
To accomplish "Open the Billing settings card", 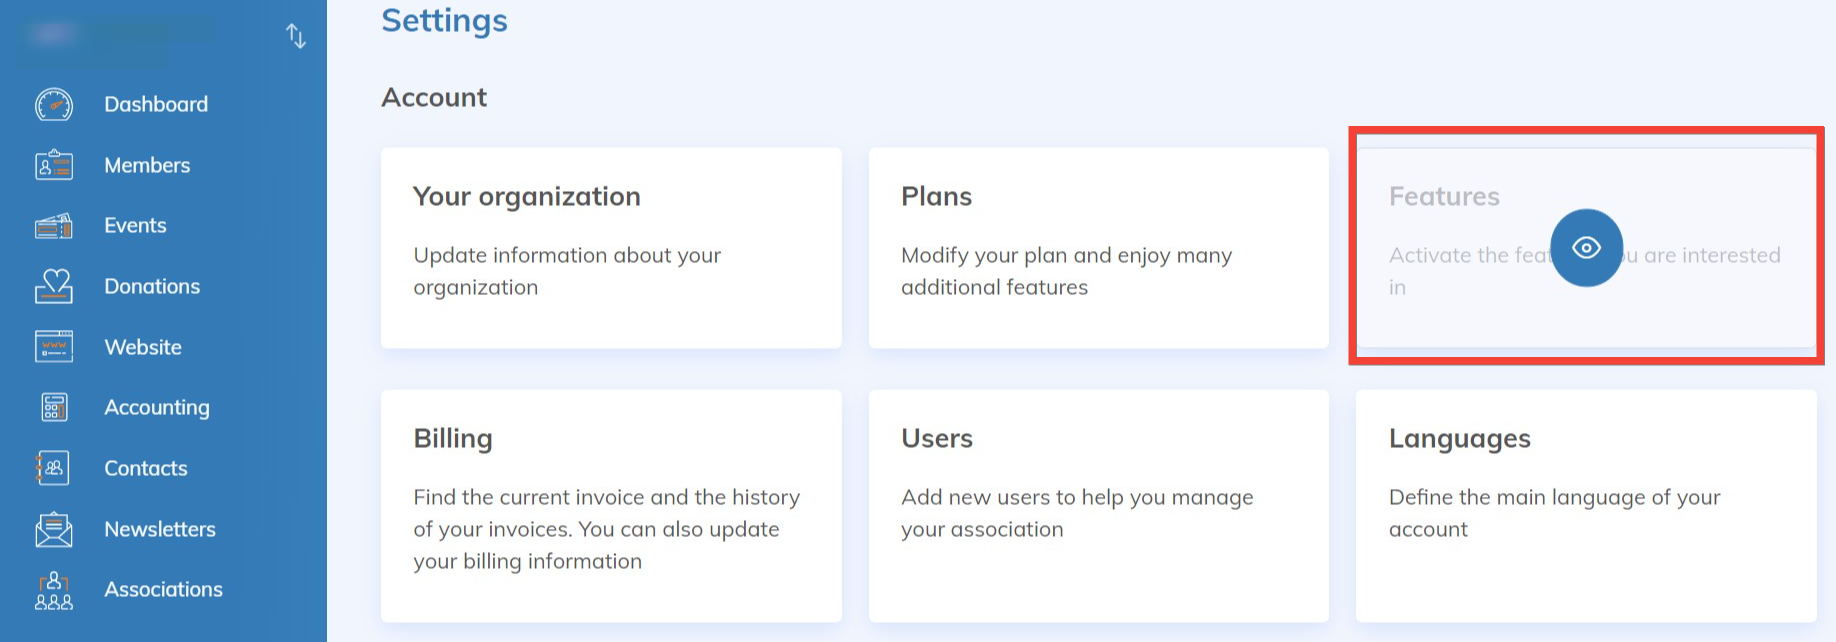I will tap(611, 505).
